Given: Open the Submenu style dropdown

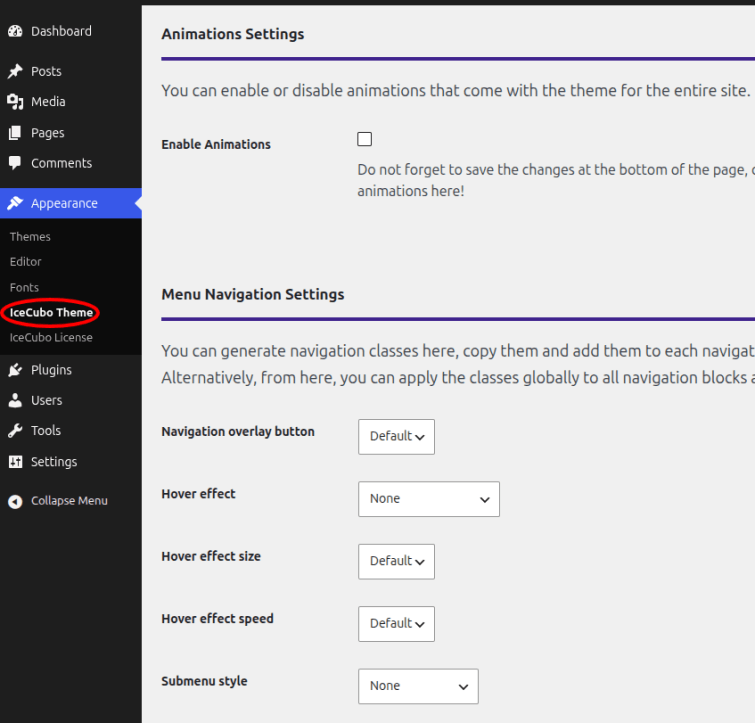Looking at the screenshot, I should click(x=418, y=686).
